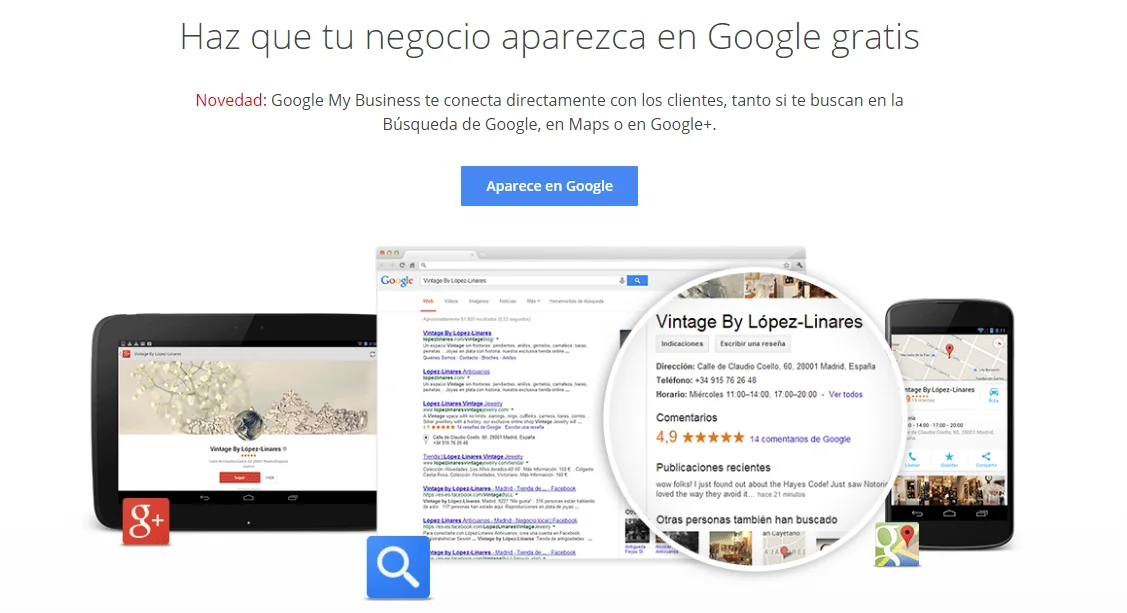Tap refresh icon on tablet app bar
This screenshot has height=613, width=1127.
[372, 354]
